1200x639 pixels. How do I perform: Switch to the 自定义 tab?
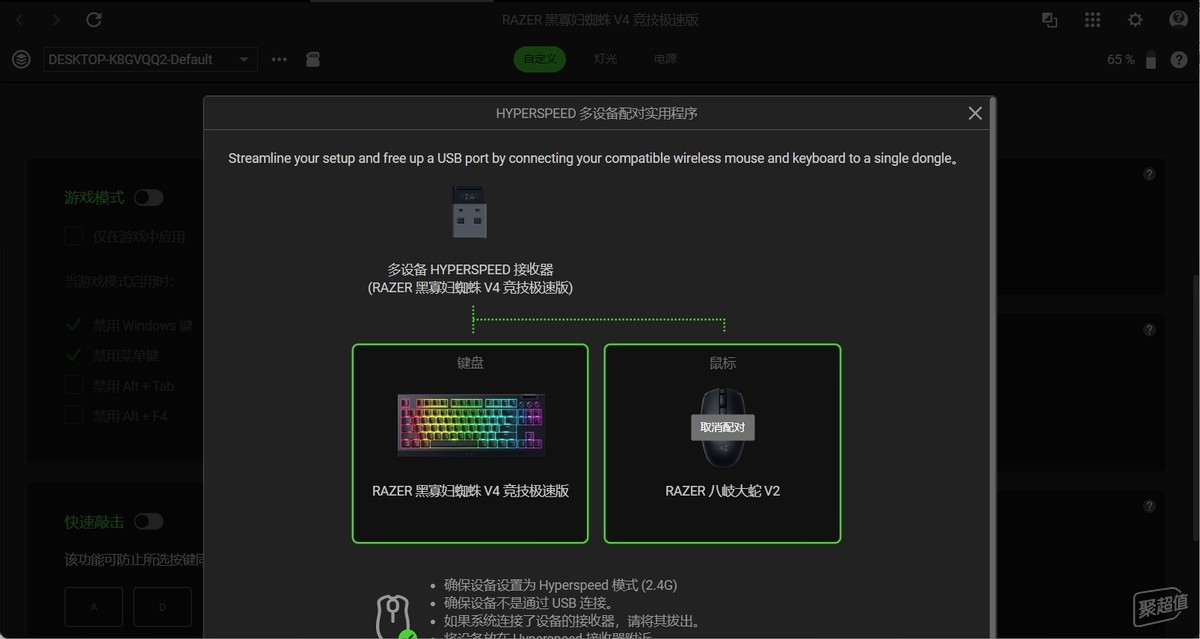point(540,59)
